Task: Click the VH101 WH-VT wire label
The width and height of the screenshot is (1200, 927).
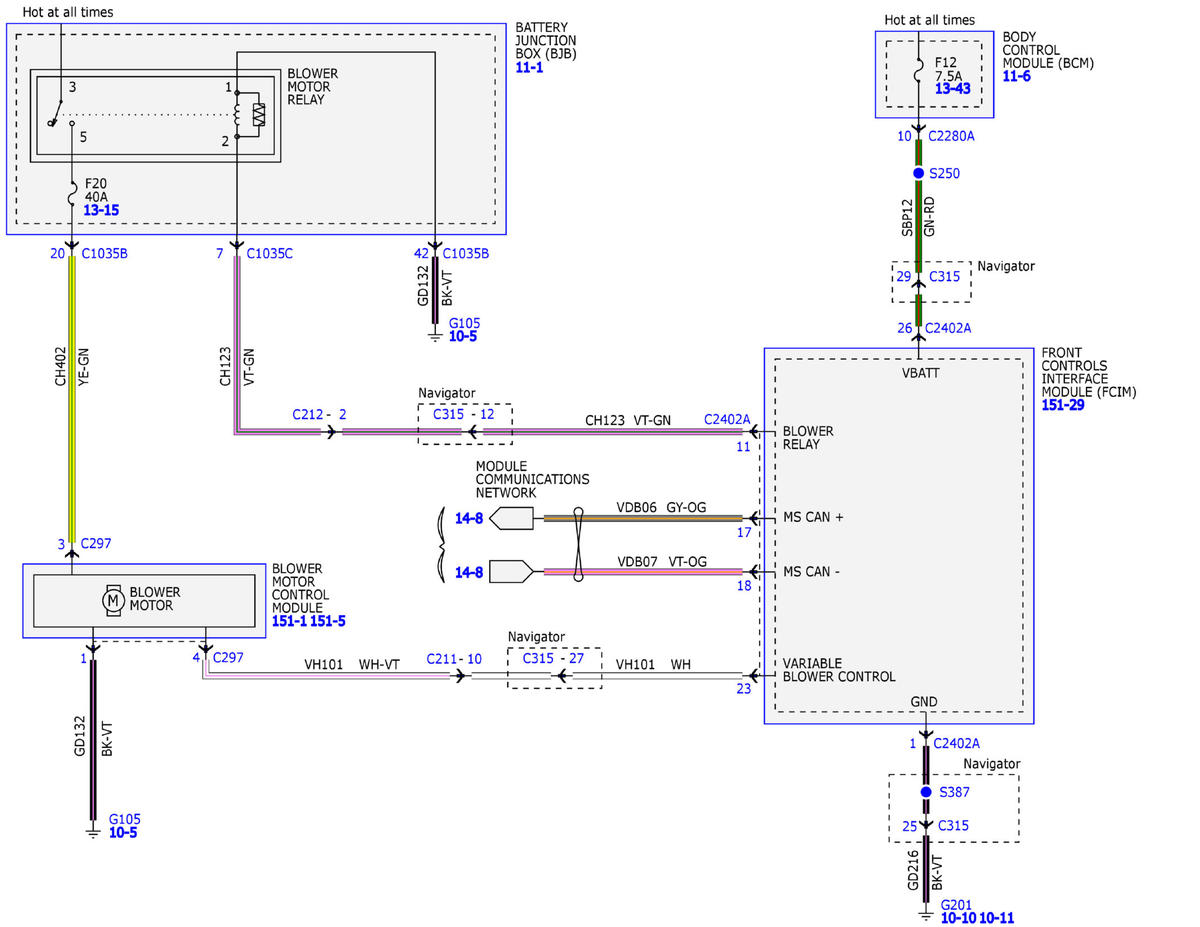Action: pos(352,664)
